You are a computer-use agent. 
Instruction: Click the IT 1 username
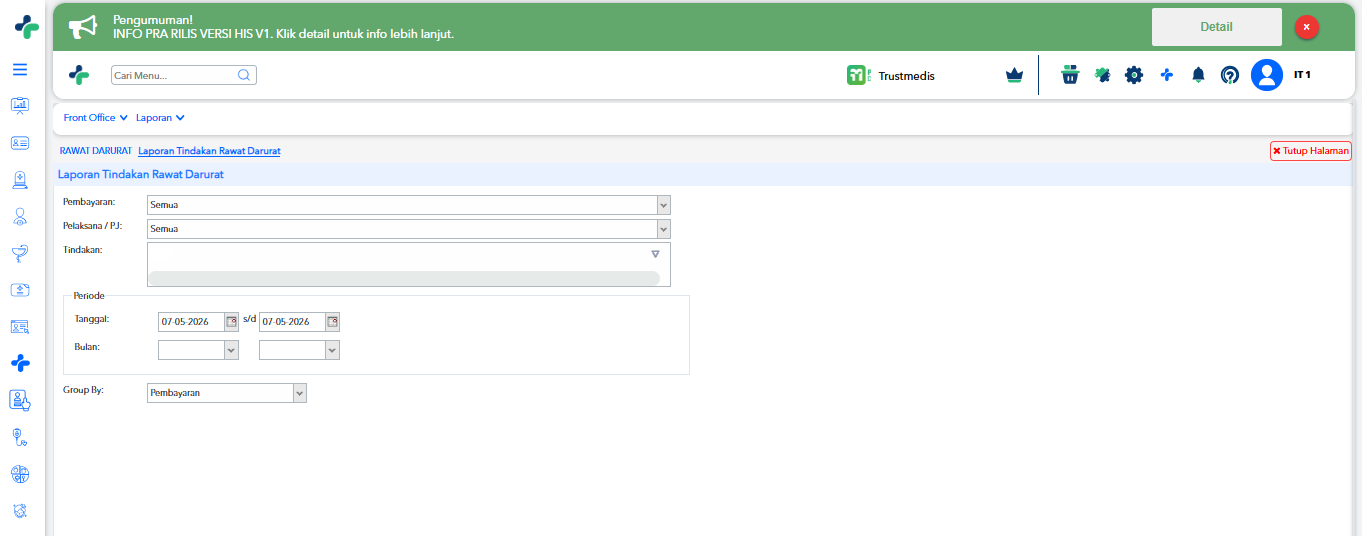(1302, 75)
